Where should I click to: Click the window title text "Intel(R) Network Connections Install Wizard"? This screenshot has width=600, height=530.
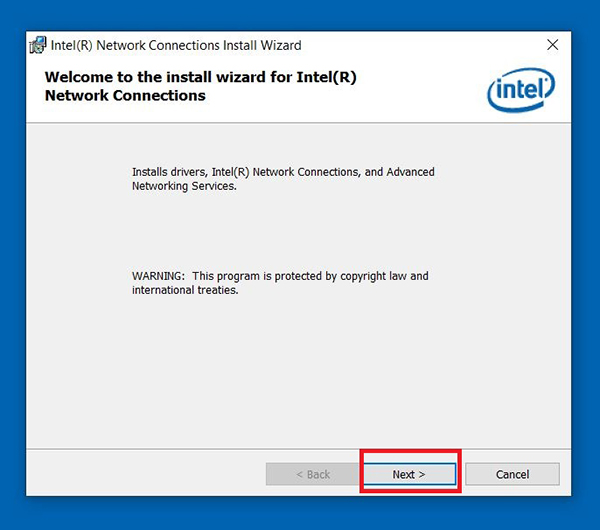pyautogui.click(x=176, y=45)
